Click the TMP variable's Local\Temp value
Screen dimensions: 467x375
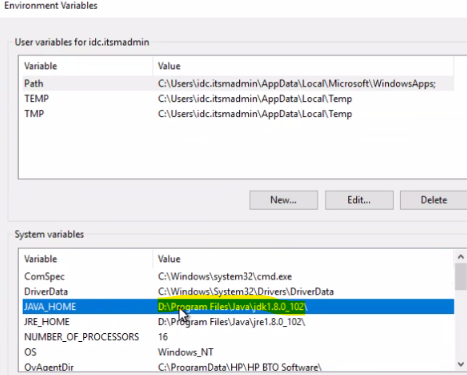click(x=255, y=114)
